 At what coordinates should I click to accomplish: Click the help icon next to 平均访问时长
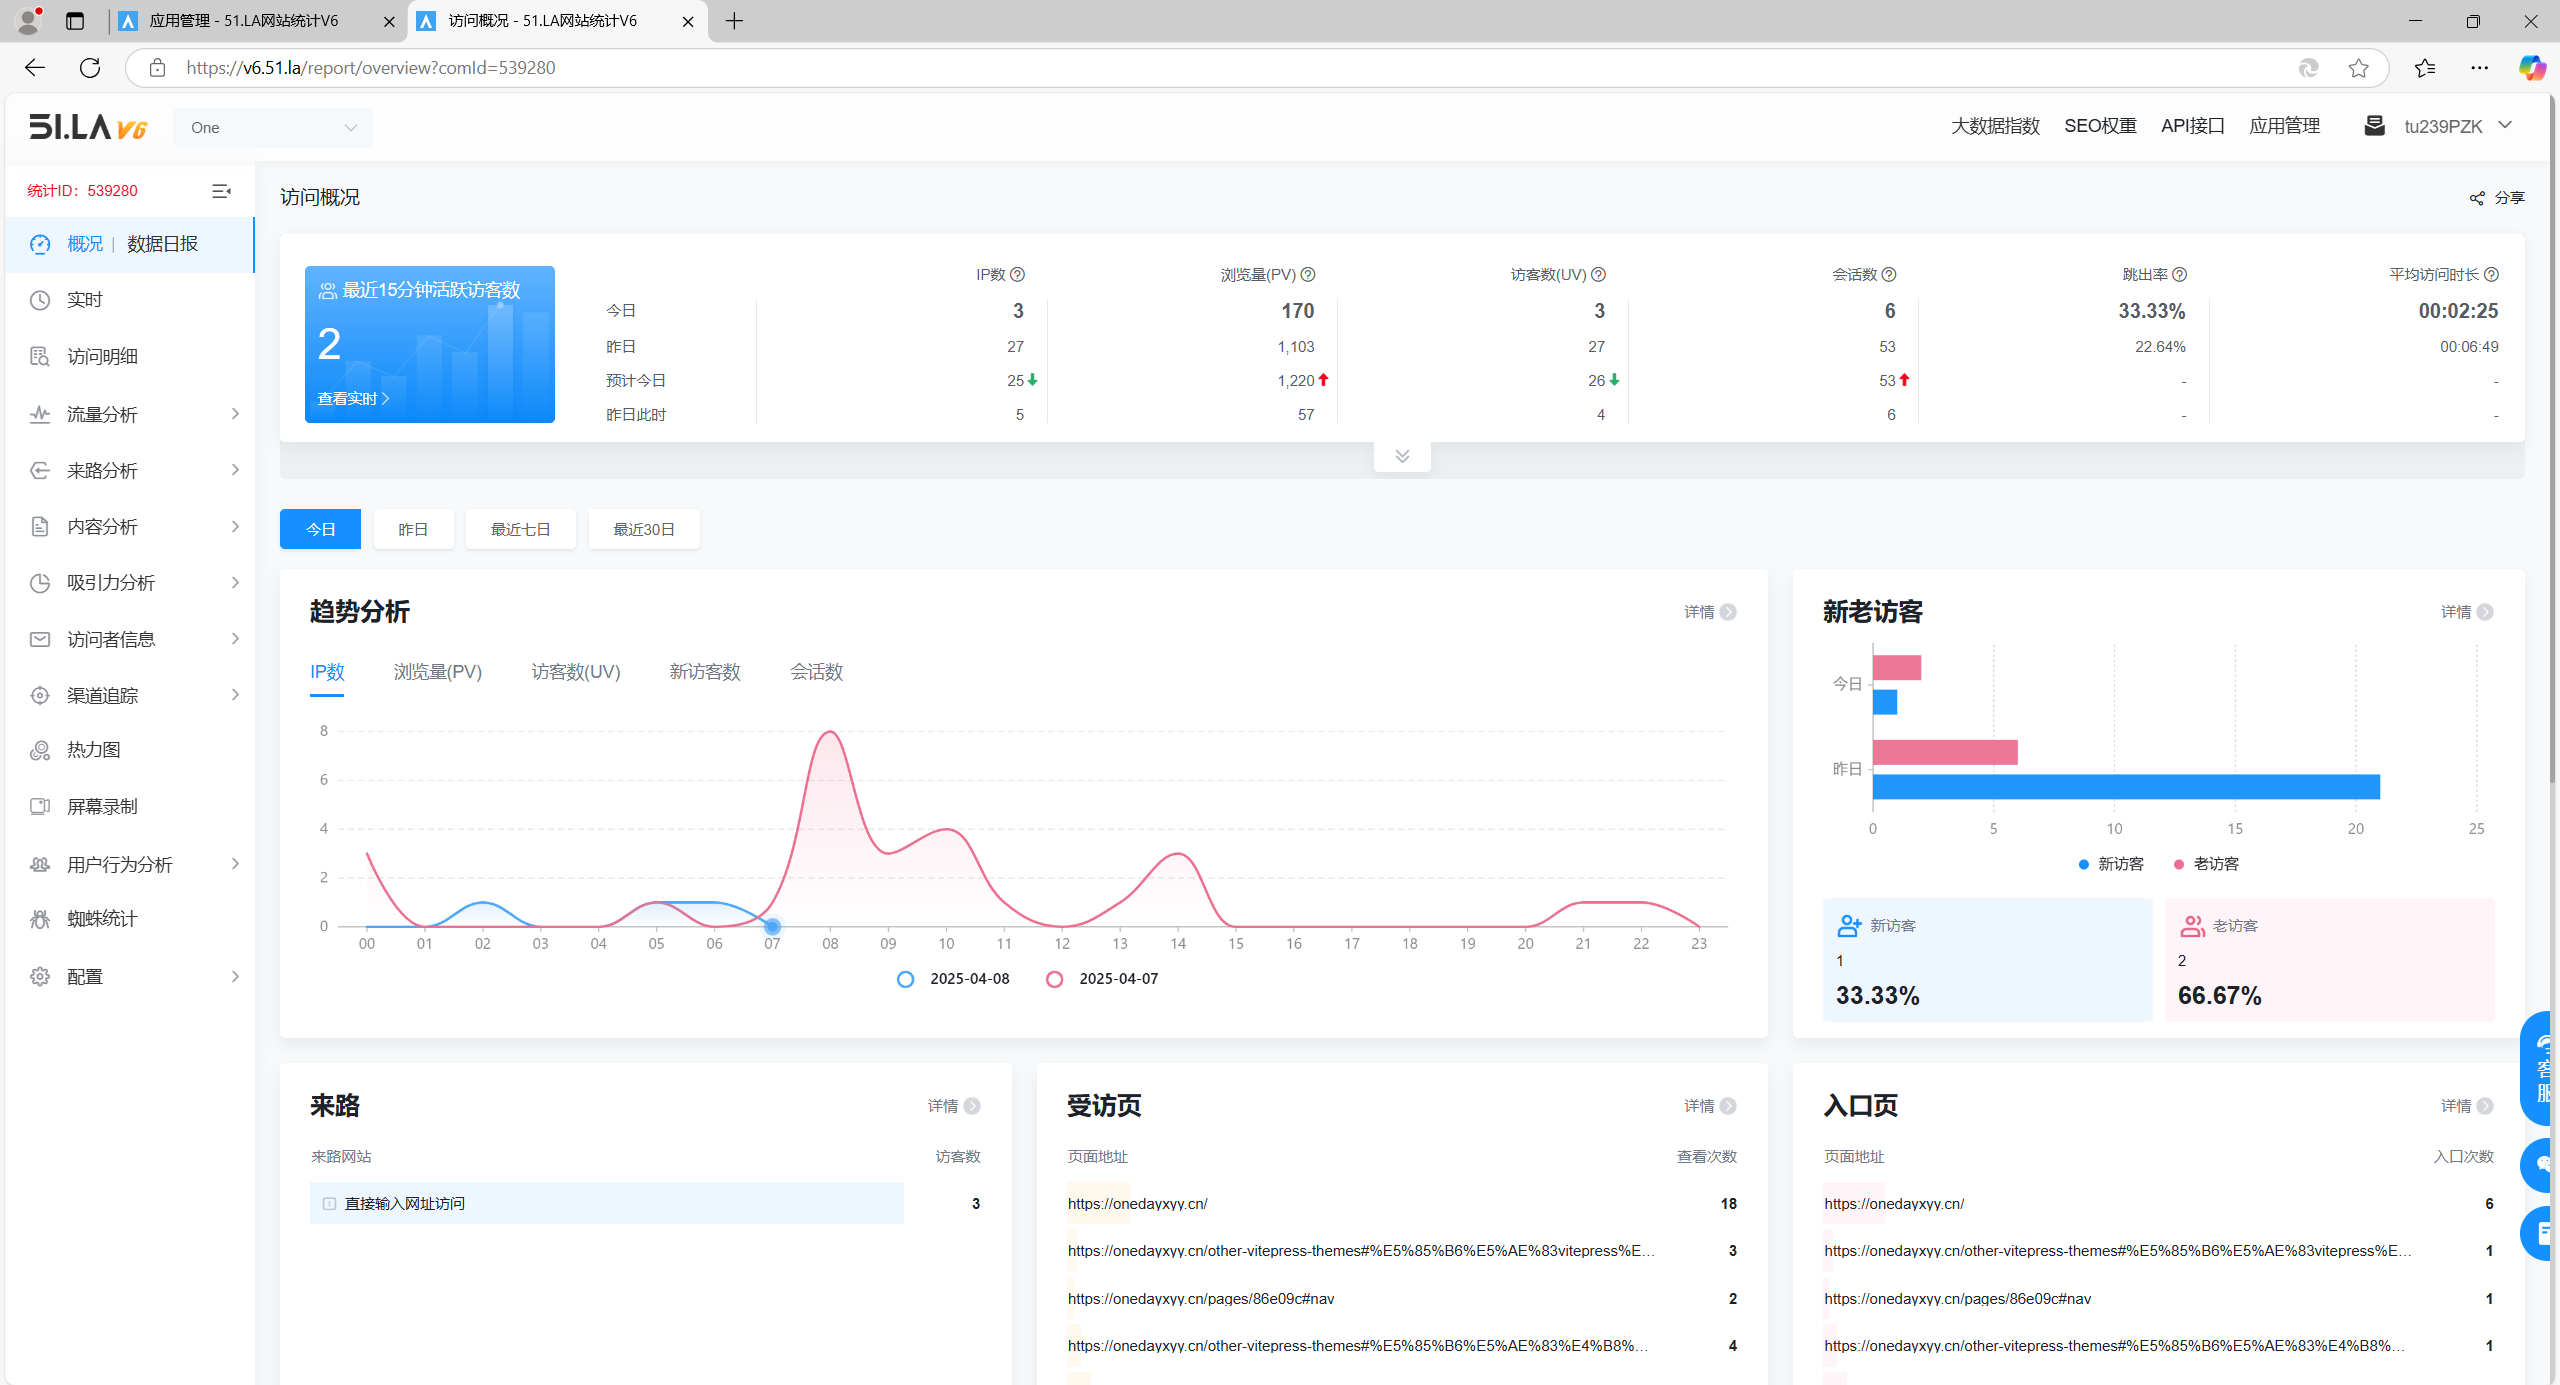[2492, 274]
